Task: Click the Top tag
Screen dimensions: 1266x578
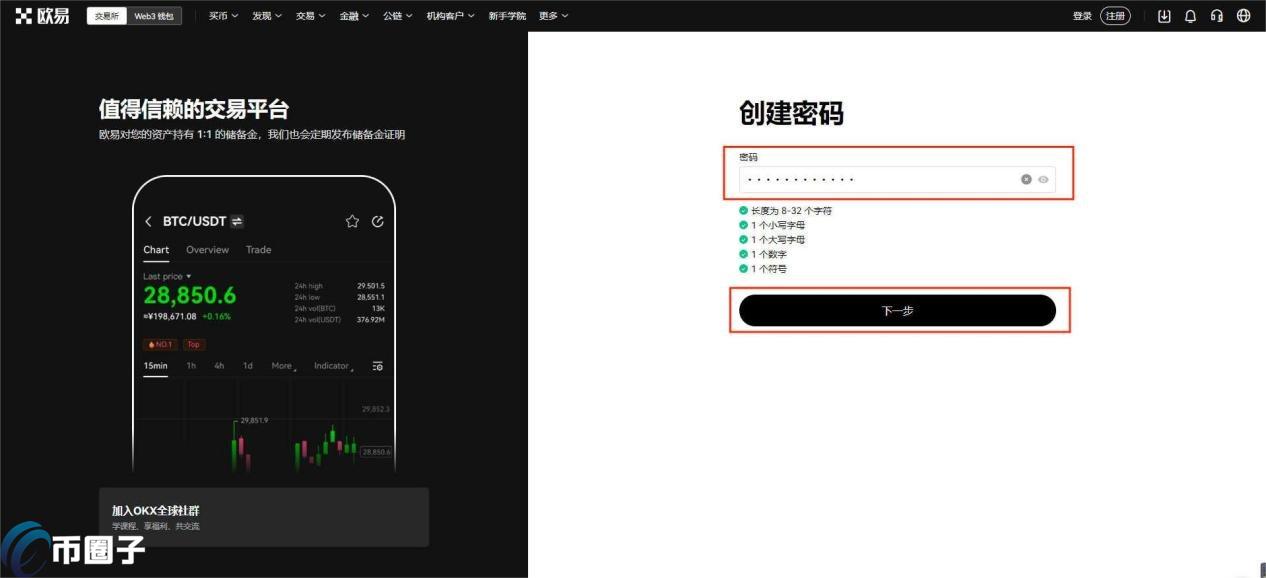Action: coord(193,344)
